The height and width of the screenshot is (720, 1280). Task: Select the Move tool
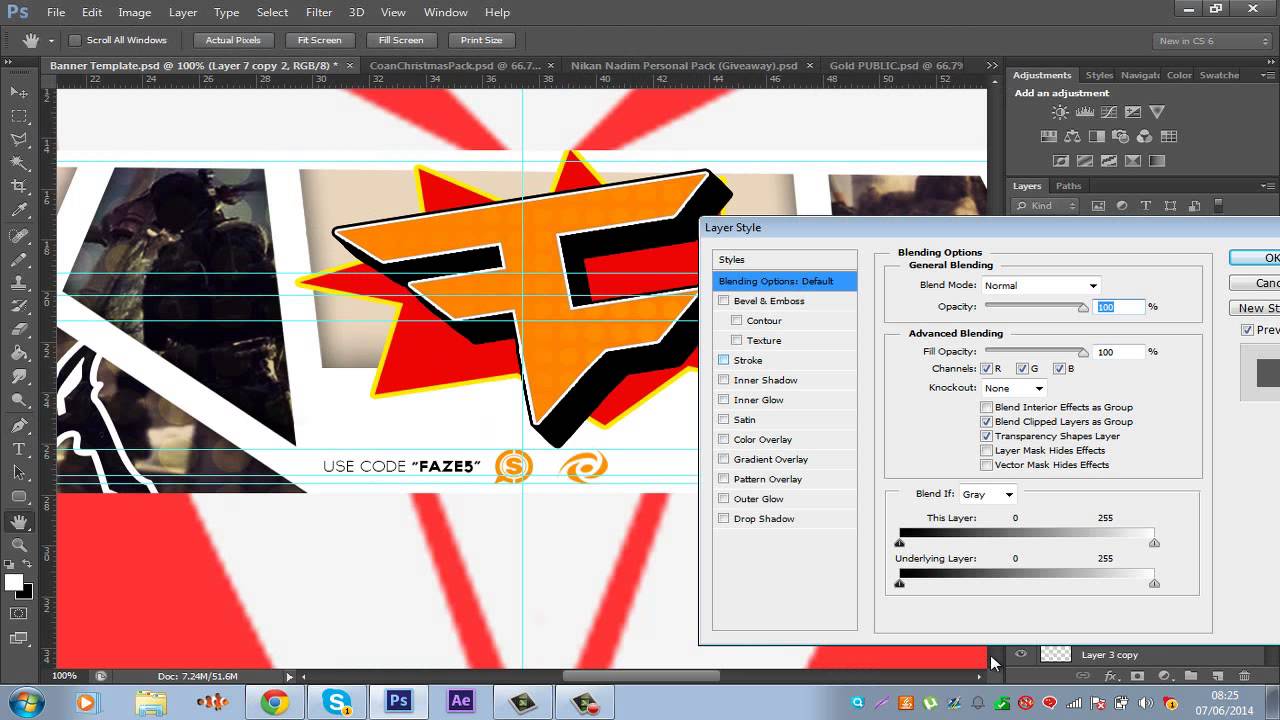pos(19,92)
